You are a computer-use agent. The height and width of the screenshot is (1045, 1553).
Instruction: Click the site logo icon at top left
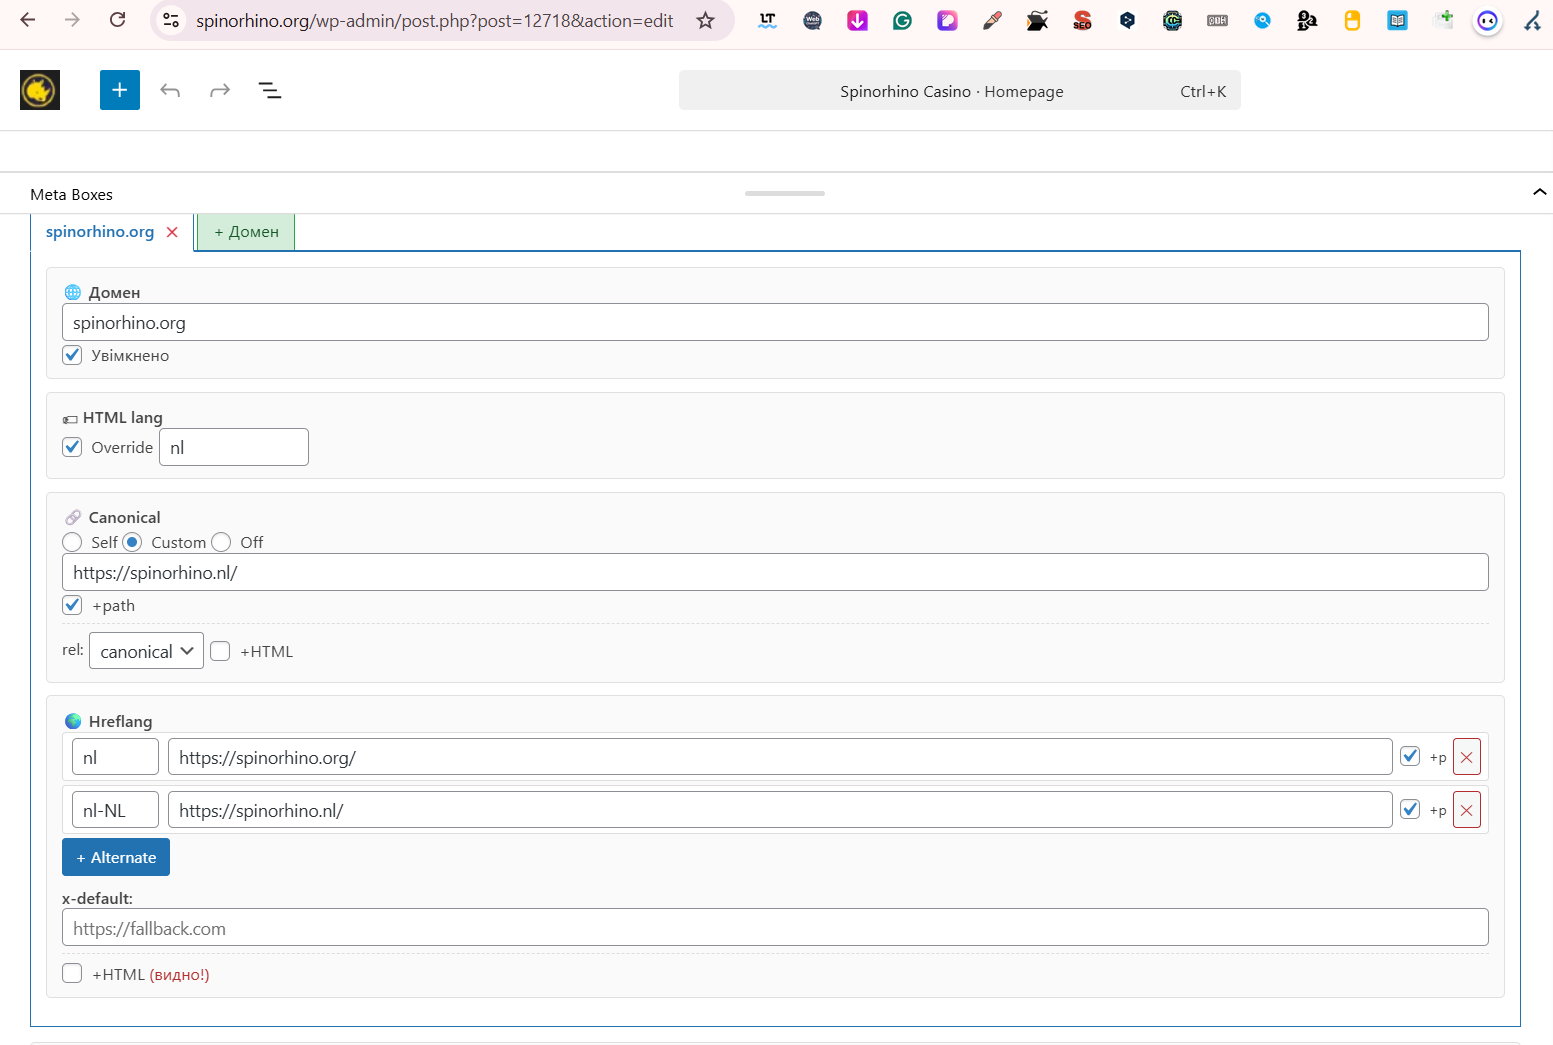click(40, 90)
